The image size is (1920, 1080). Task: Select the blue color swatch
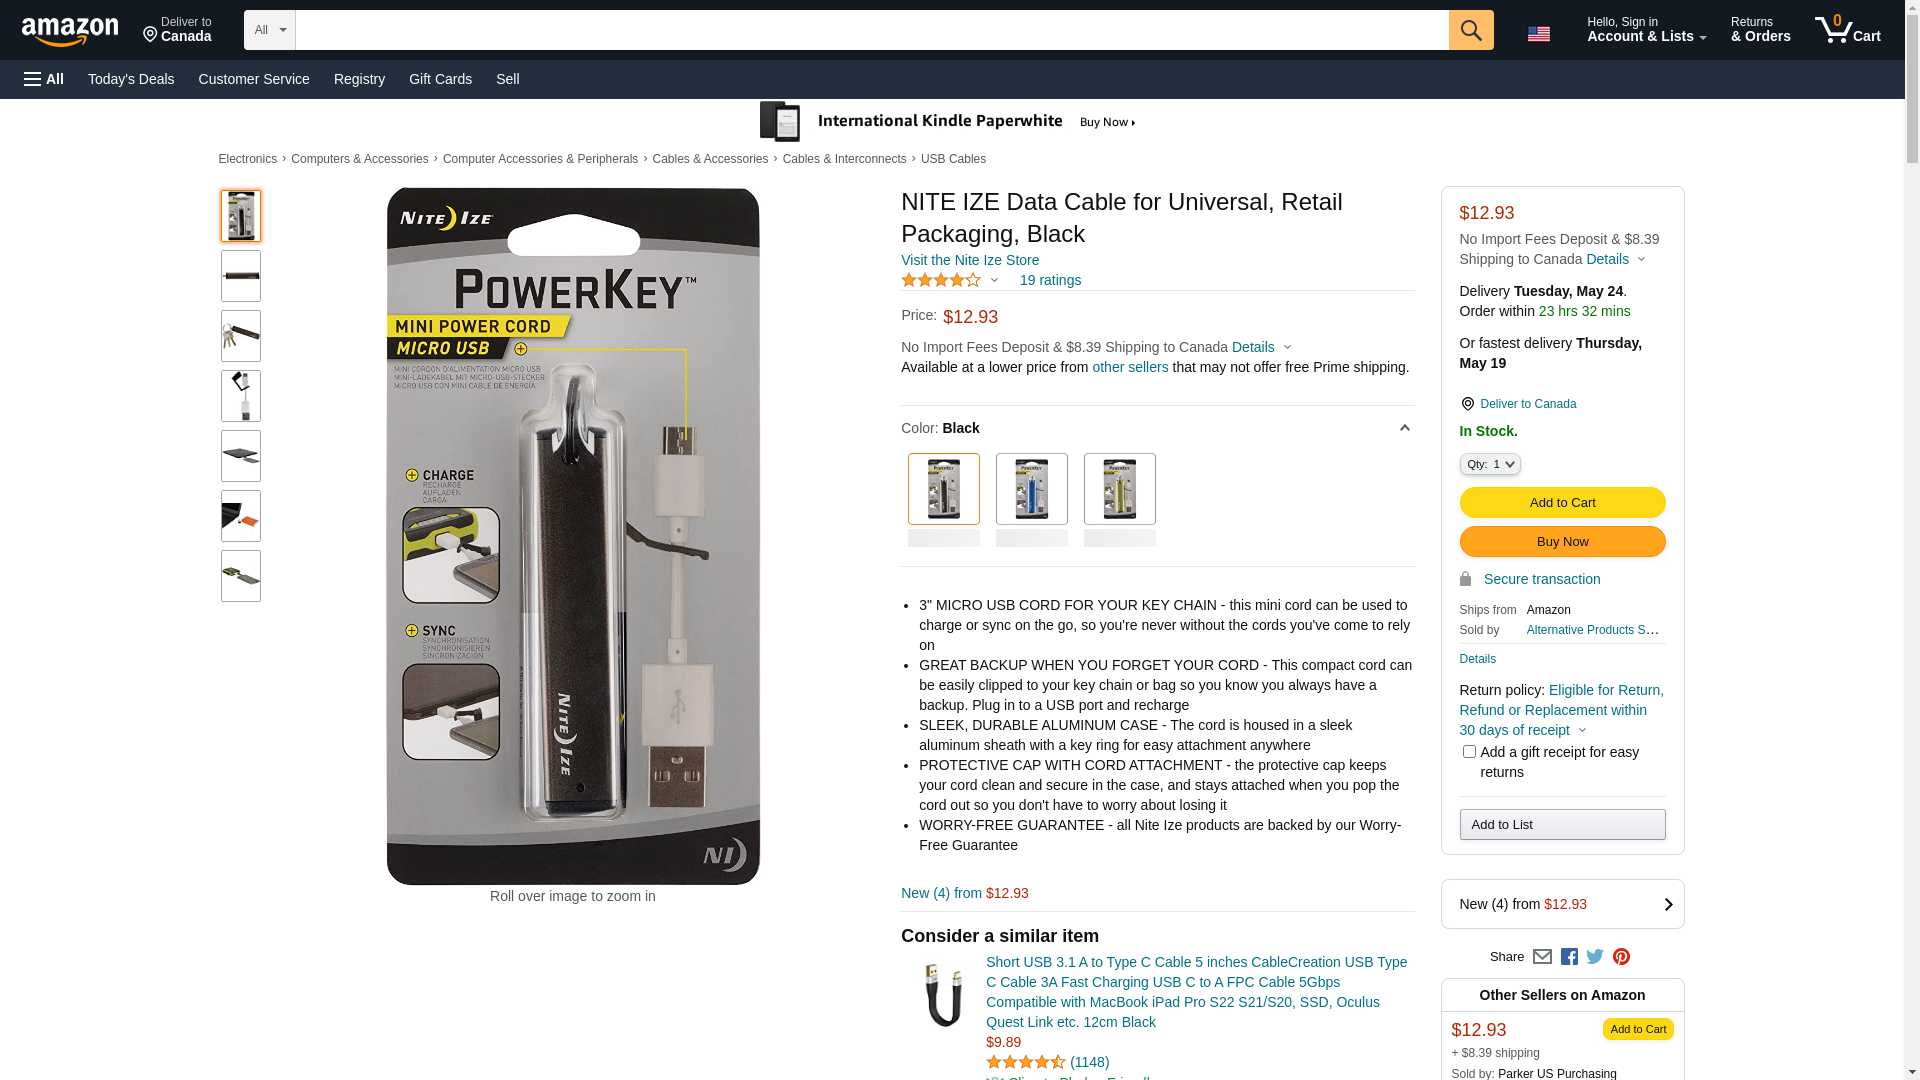point(1031,489)
